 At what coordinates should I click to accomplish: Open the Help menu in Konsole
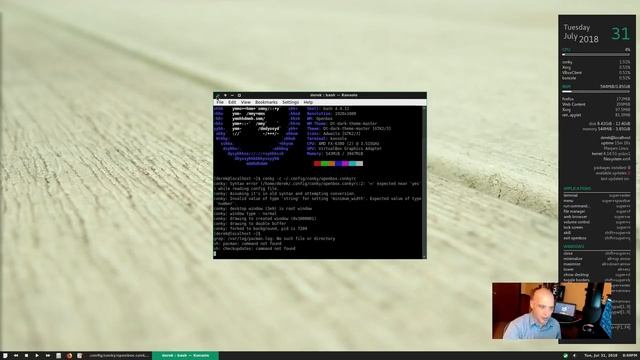pos(308,102)
